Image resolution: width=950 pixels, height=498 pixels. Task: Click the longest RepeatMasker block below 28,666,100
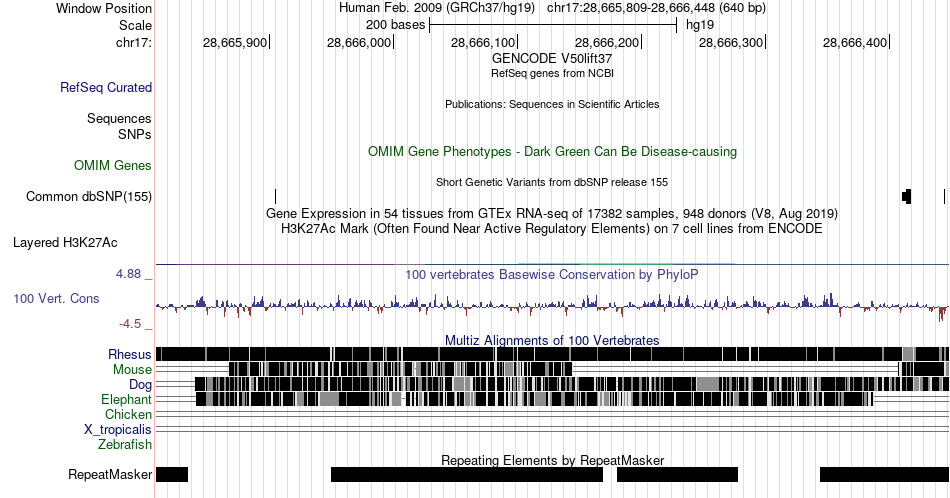tap(467, 474)
